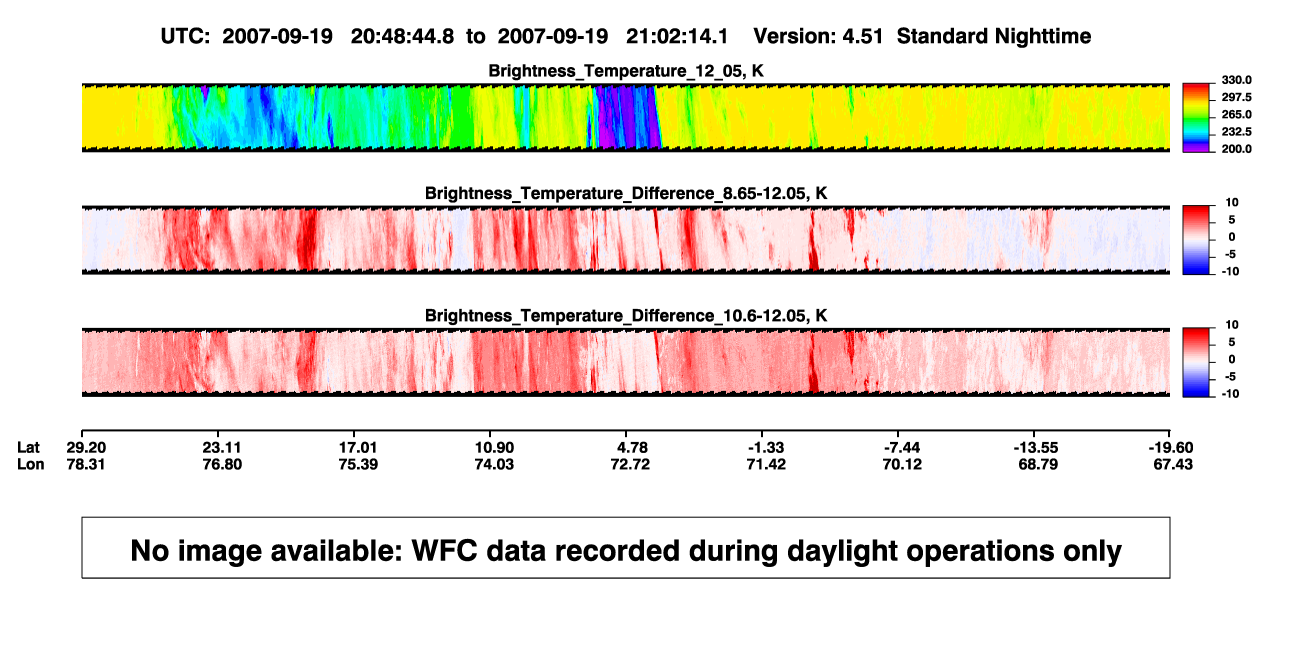Click the longitude value 68.79
Image resolution: width=1300 pixels, height=667 pixels.
[1038, 464]
